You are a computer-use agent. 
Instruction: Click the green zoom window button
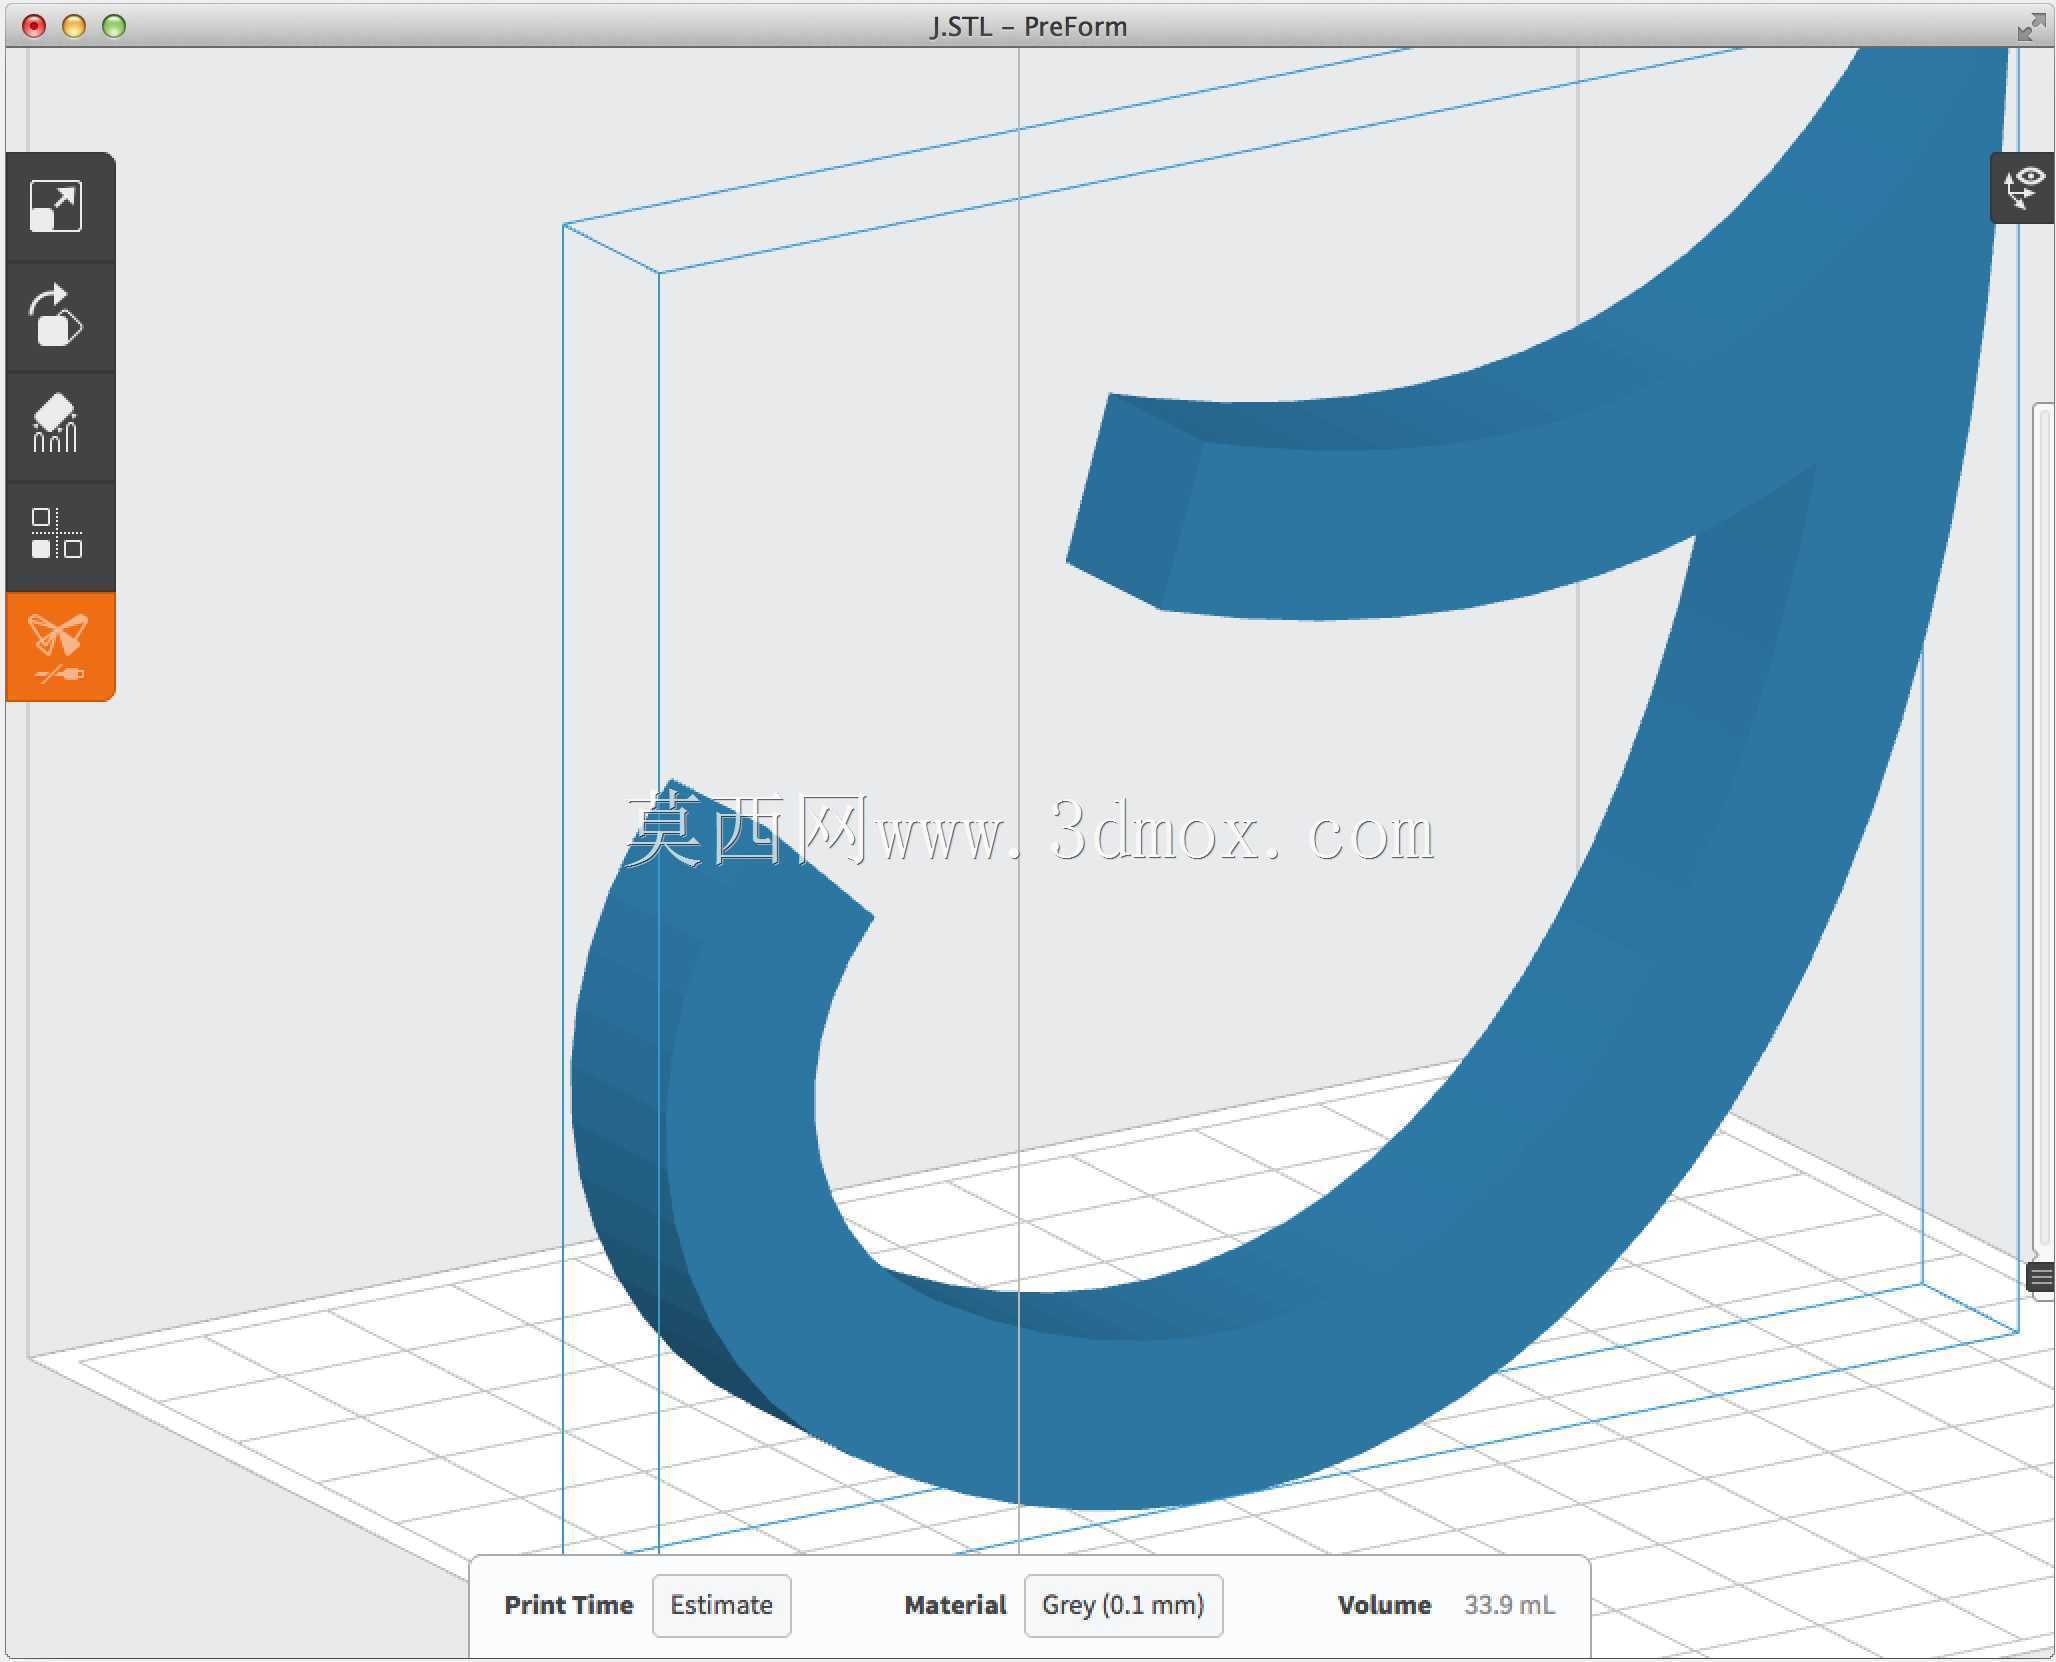[x=114, y=26]
